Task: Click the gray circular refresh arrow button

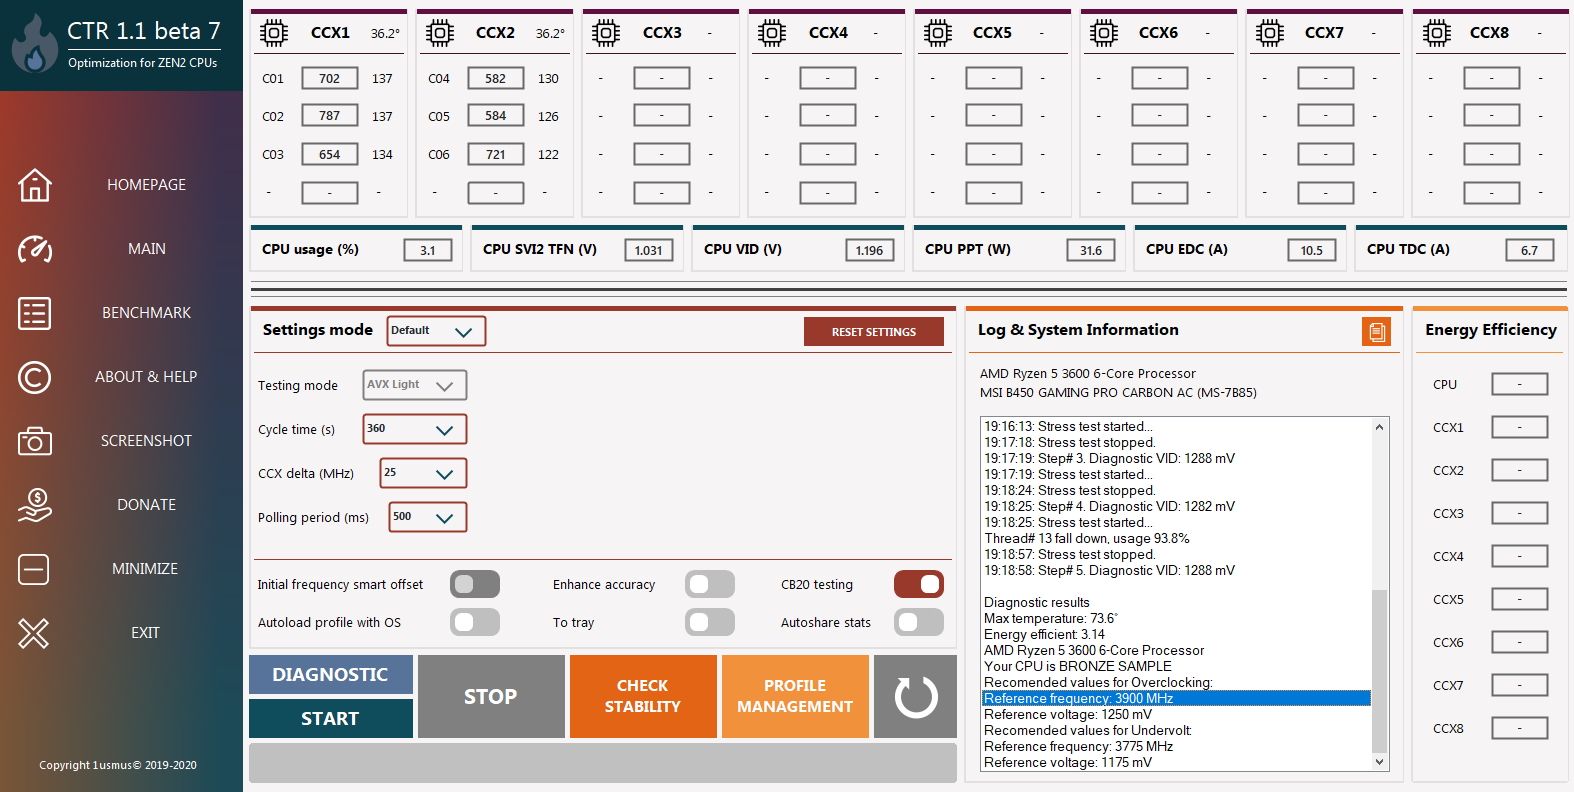Action: click(915, 697)
